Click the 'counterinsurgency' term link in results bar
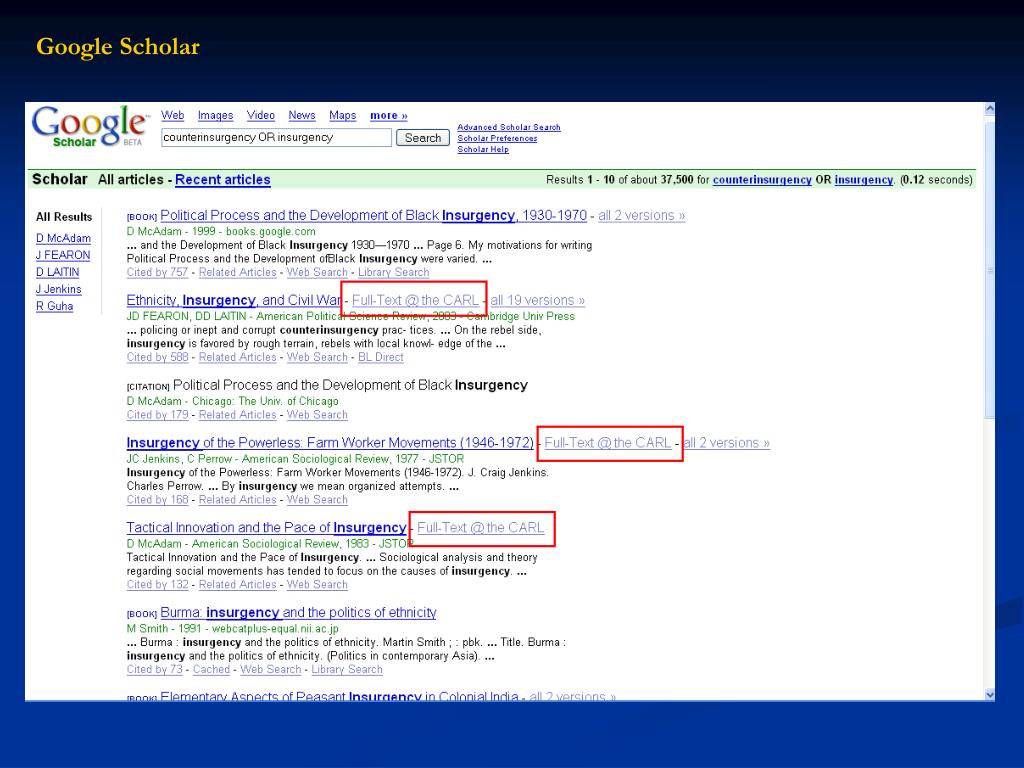Screen dimensions: 1024x768 pos(762,180)
